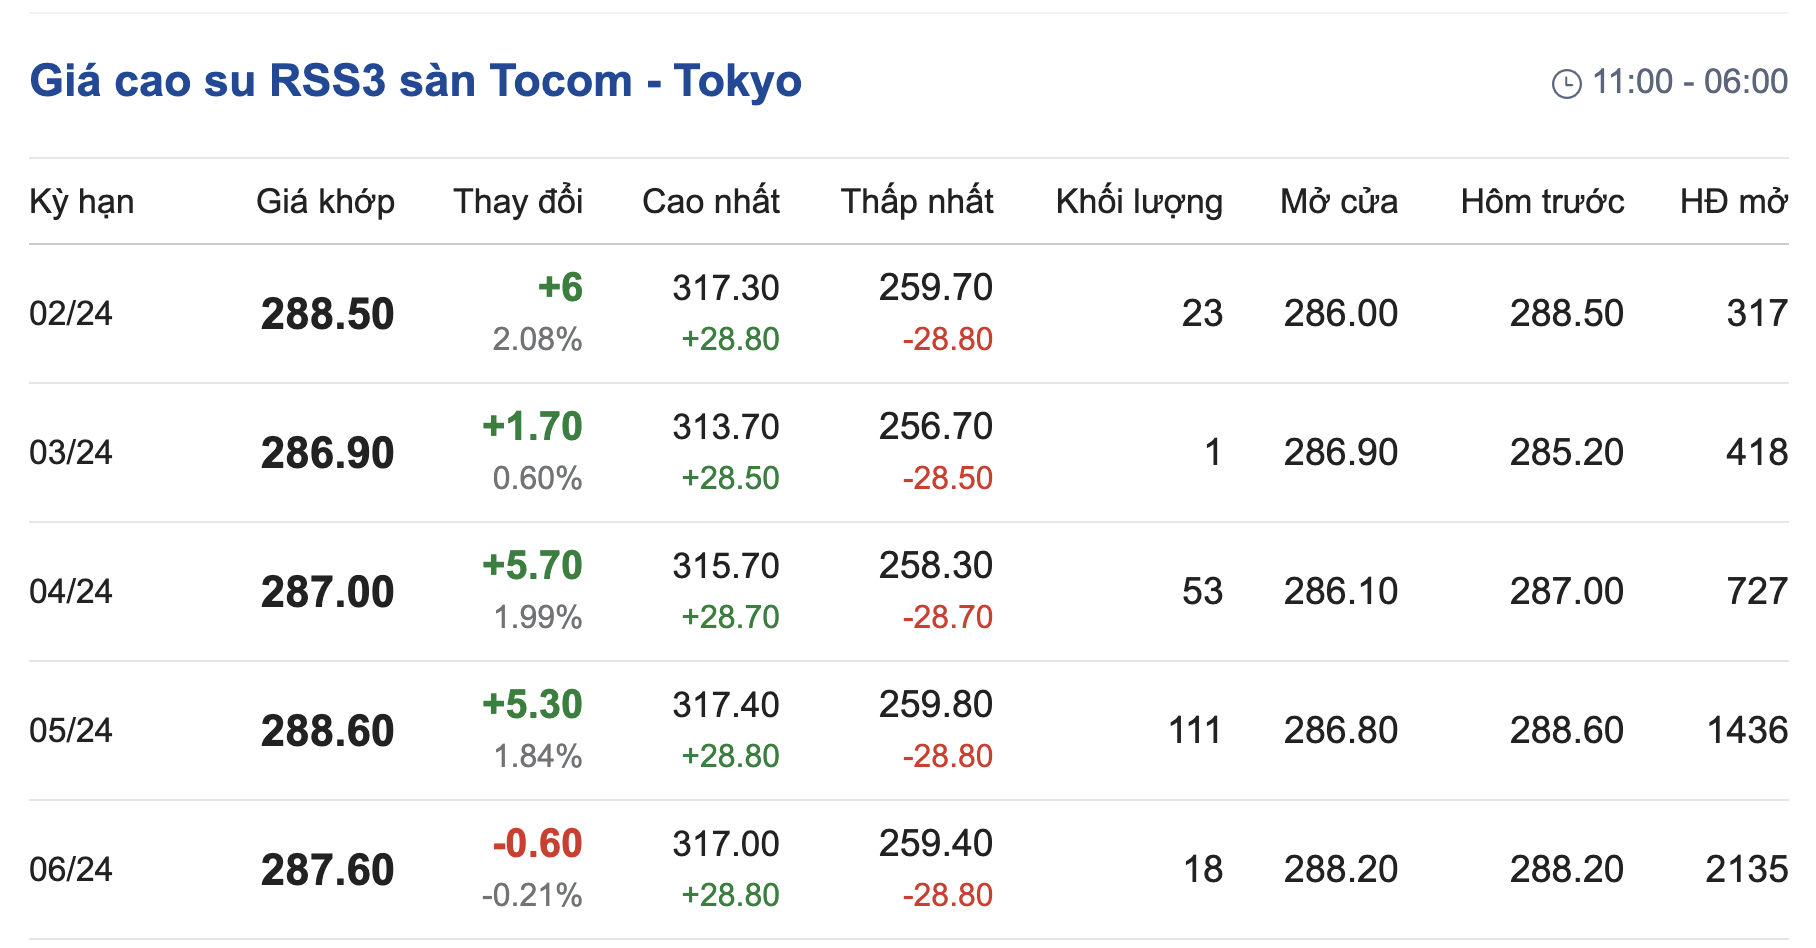Select the 04/24 contract term
1816x948 pixels.
coord(71,592)
